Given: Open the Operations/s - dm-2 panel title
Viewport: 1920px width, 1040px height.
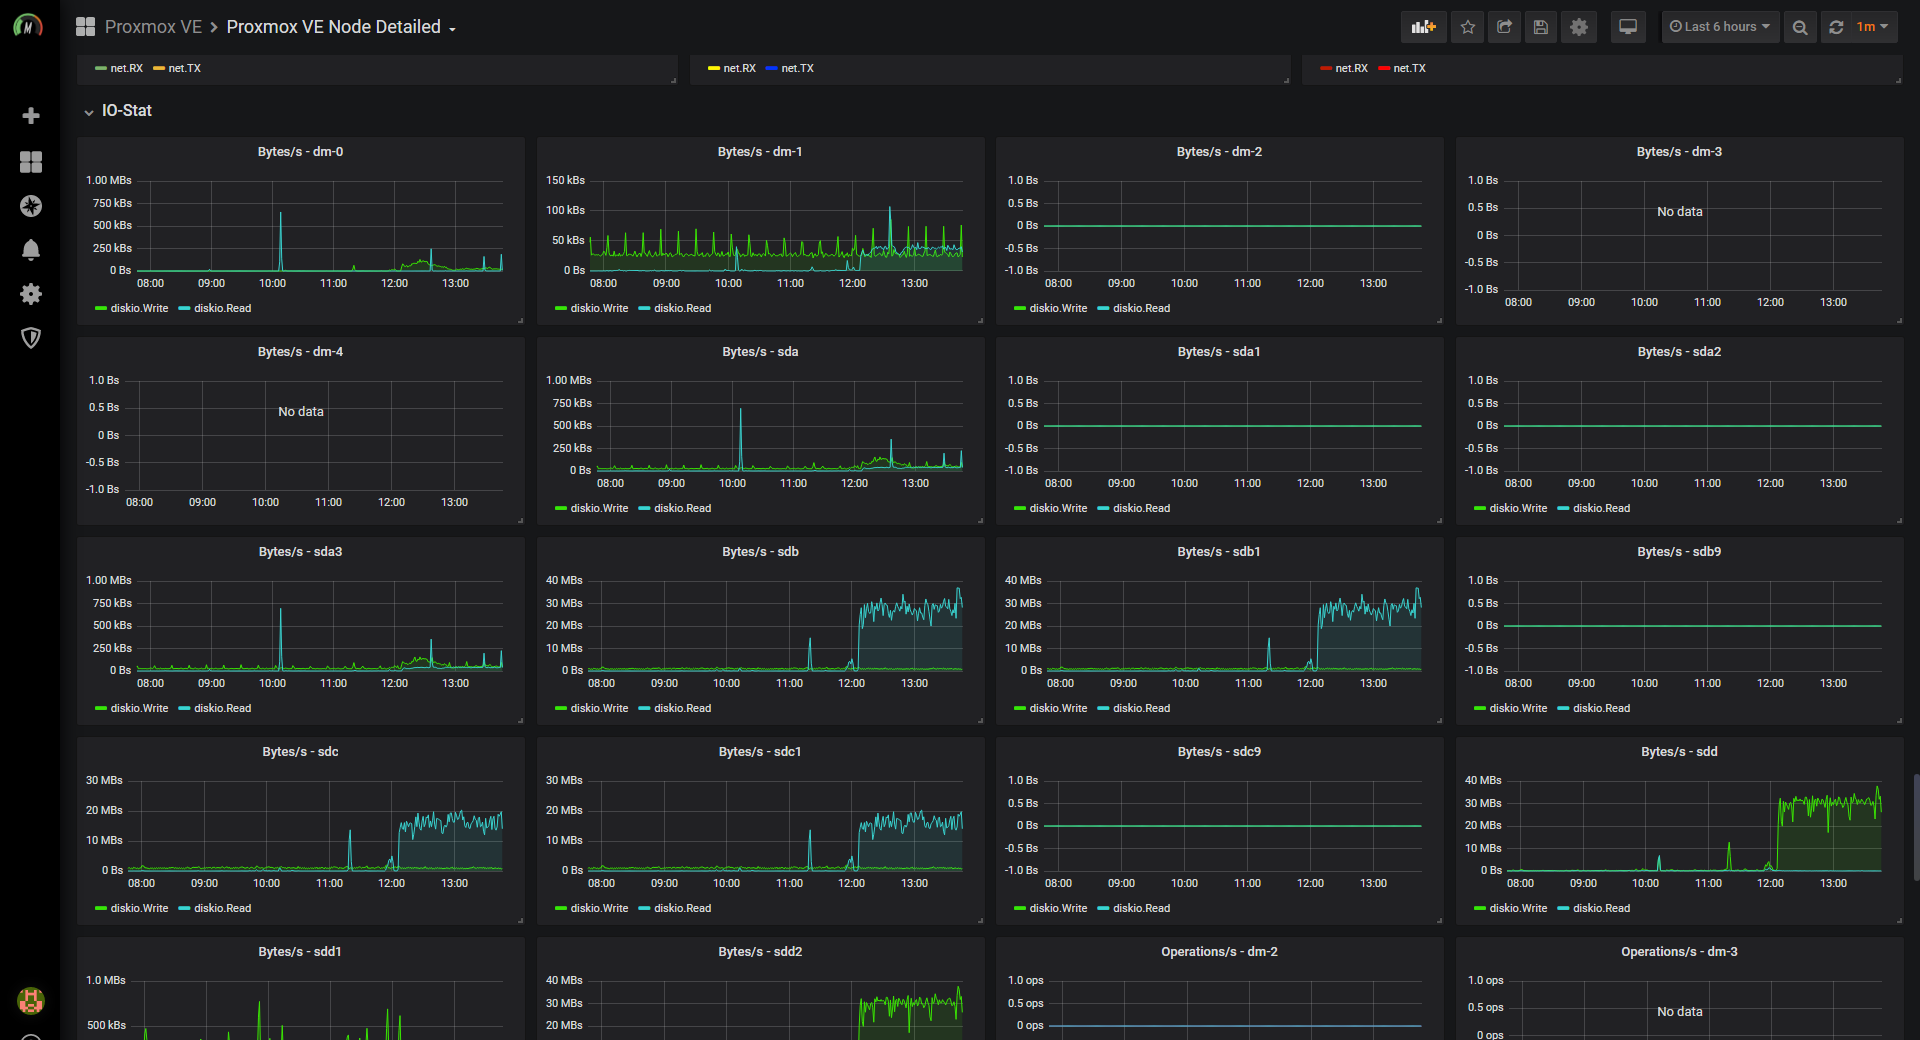Looking at the screenshot, I should coord(1219,952).
